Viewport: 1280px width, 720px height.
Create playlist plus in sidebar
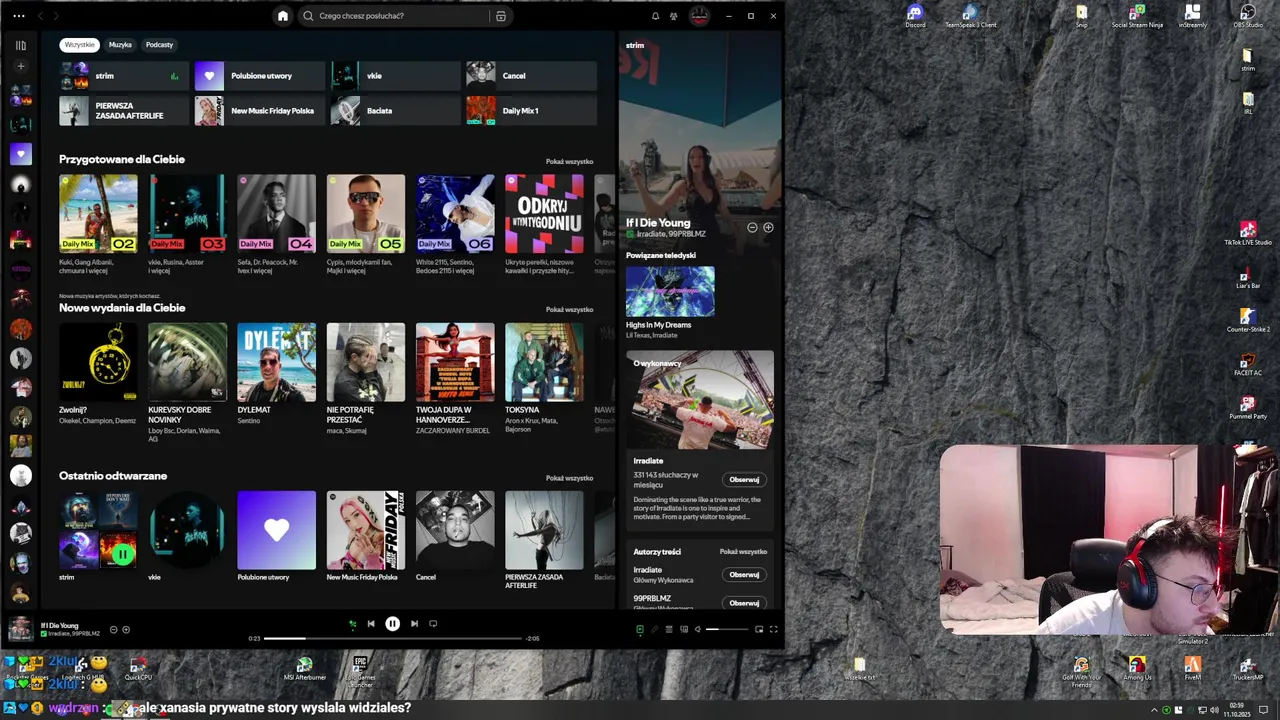20,66
